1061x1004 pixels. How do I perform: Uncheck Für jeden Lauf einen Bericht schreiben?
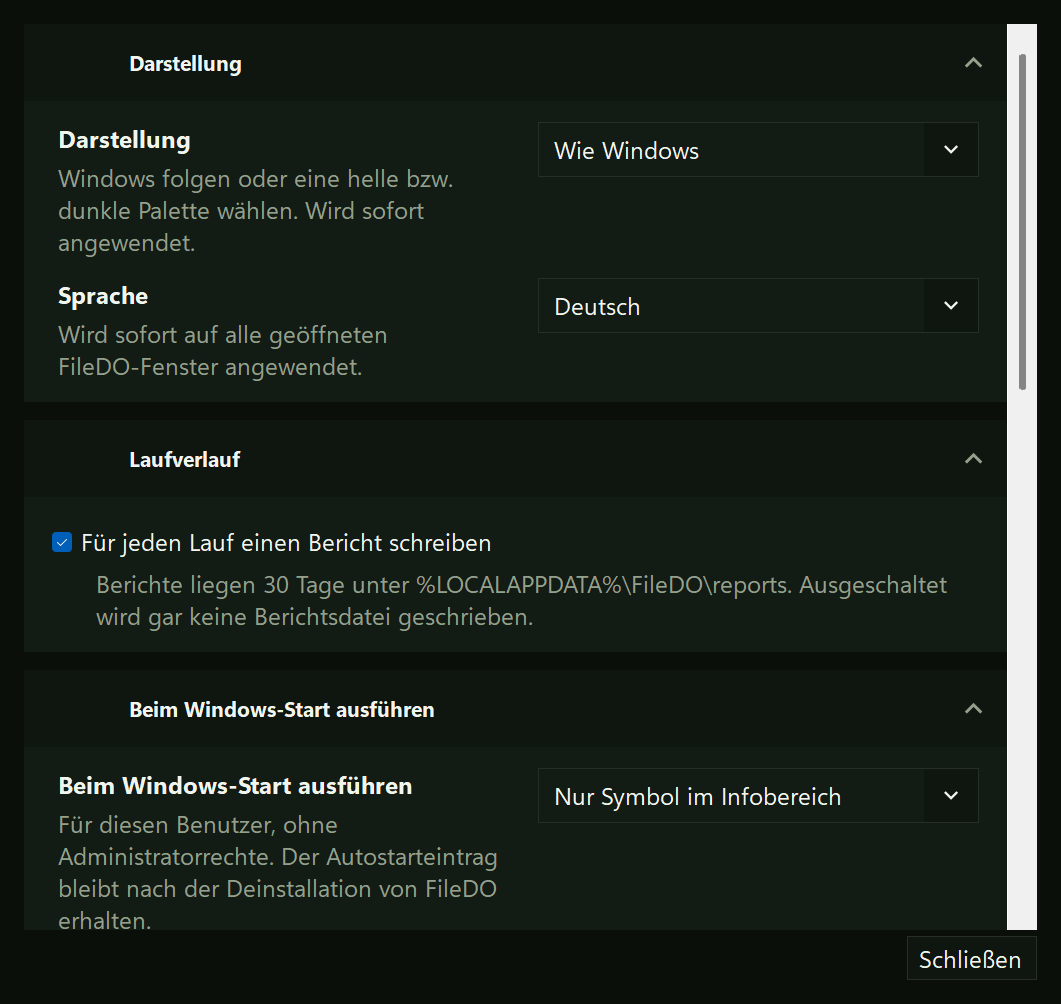pos(62,542)
